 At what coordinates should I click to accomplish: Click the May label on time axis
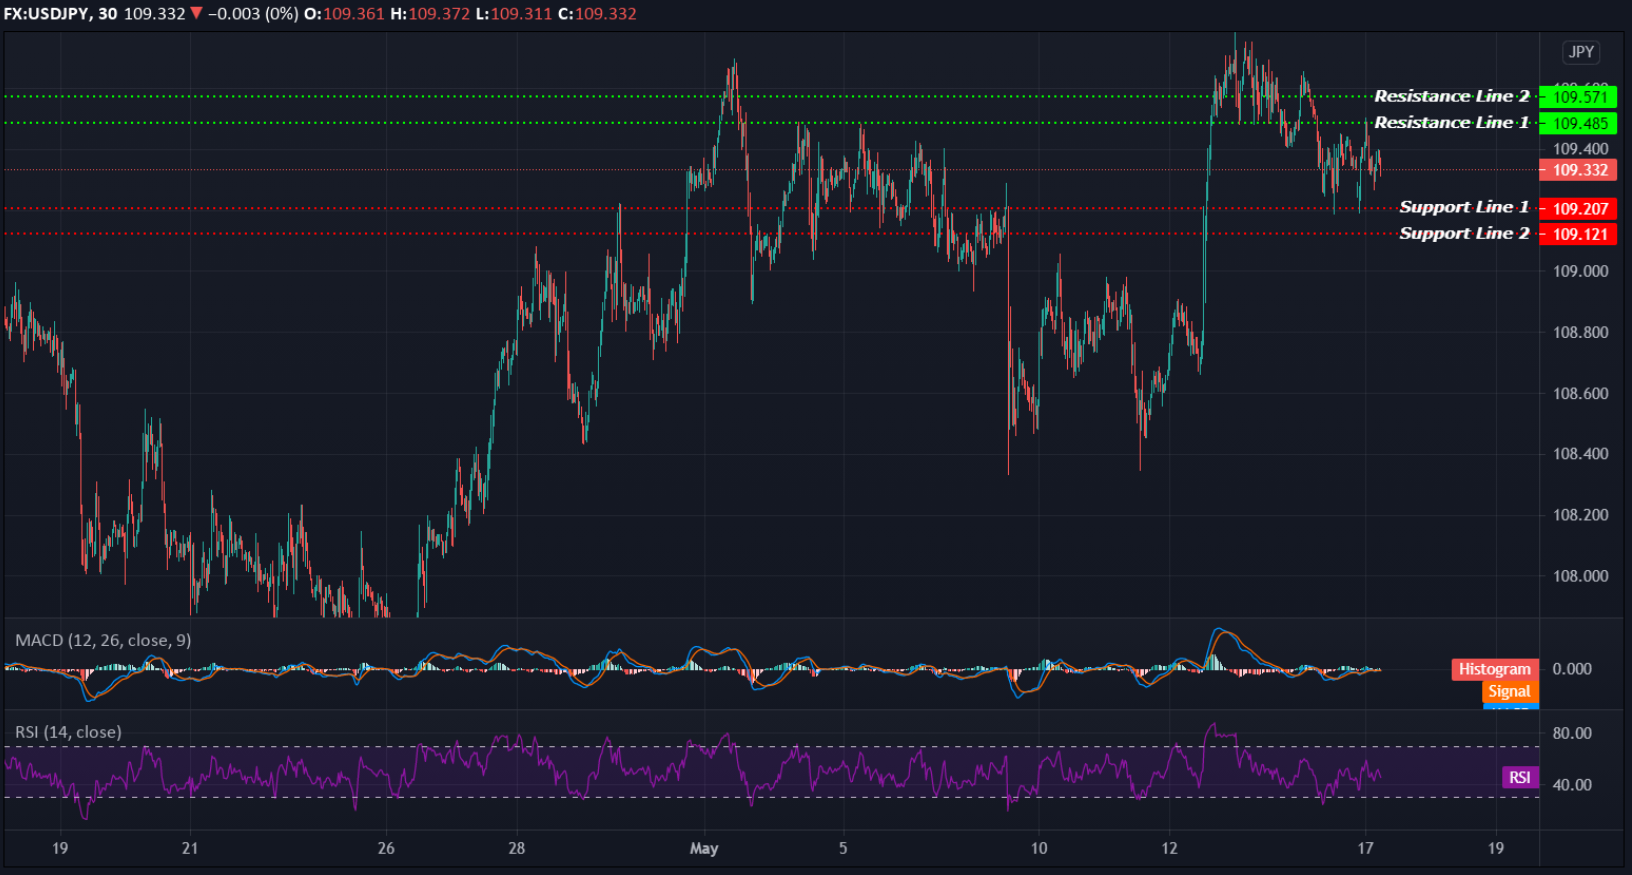point(704,848)
